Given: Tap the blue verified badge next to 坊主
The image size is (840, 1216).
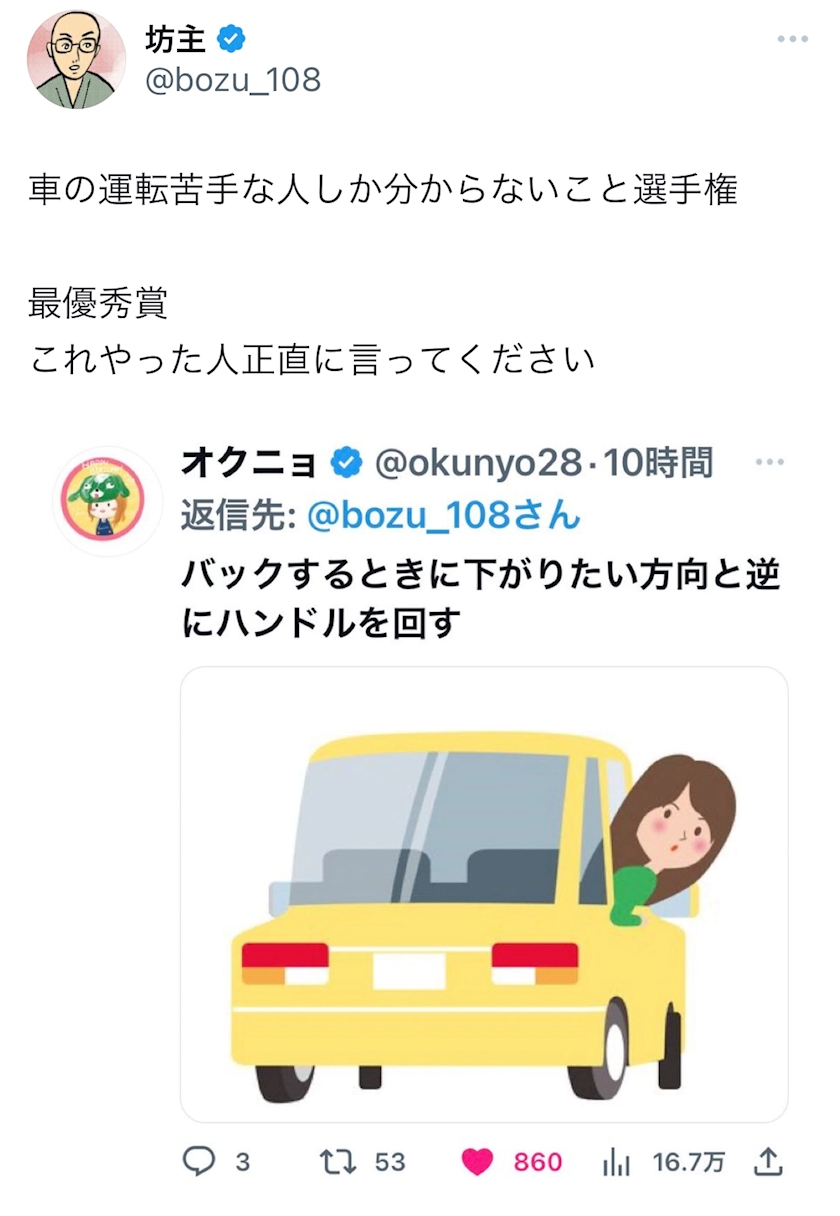Looking at the screenshot, I should pos(231,39).
